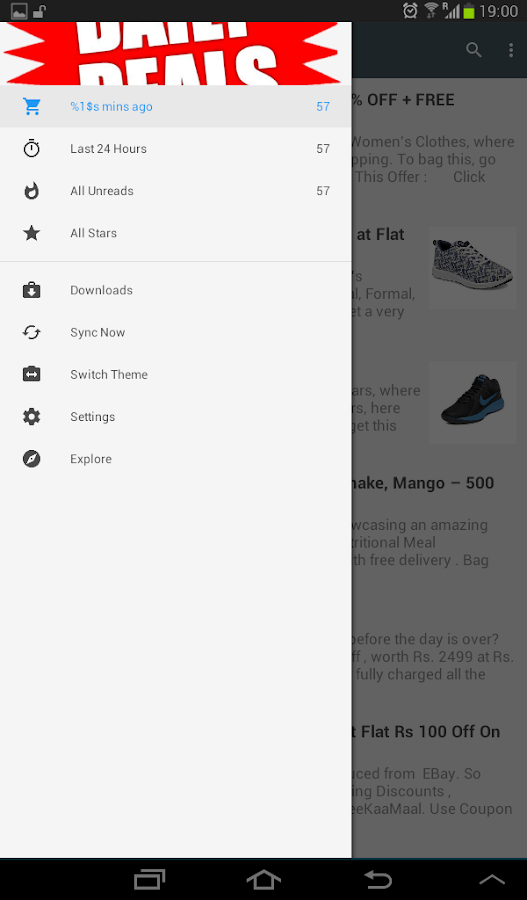This screenshot has height=900, width=527.
Task: Open the Explore menu entry
Action: 176,459
